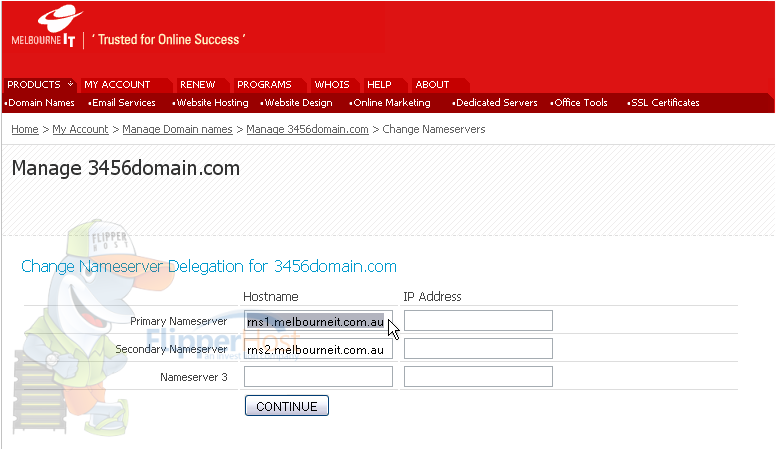Screen dimensions: 776x450
Task: Select Email Services in the submenu
Action: pyautogui.click(x=123, y=103)
